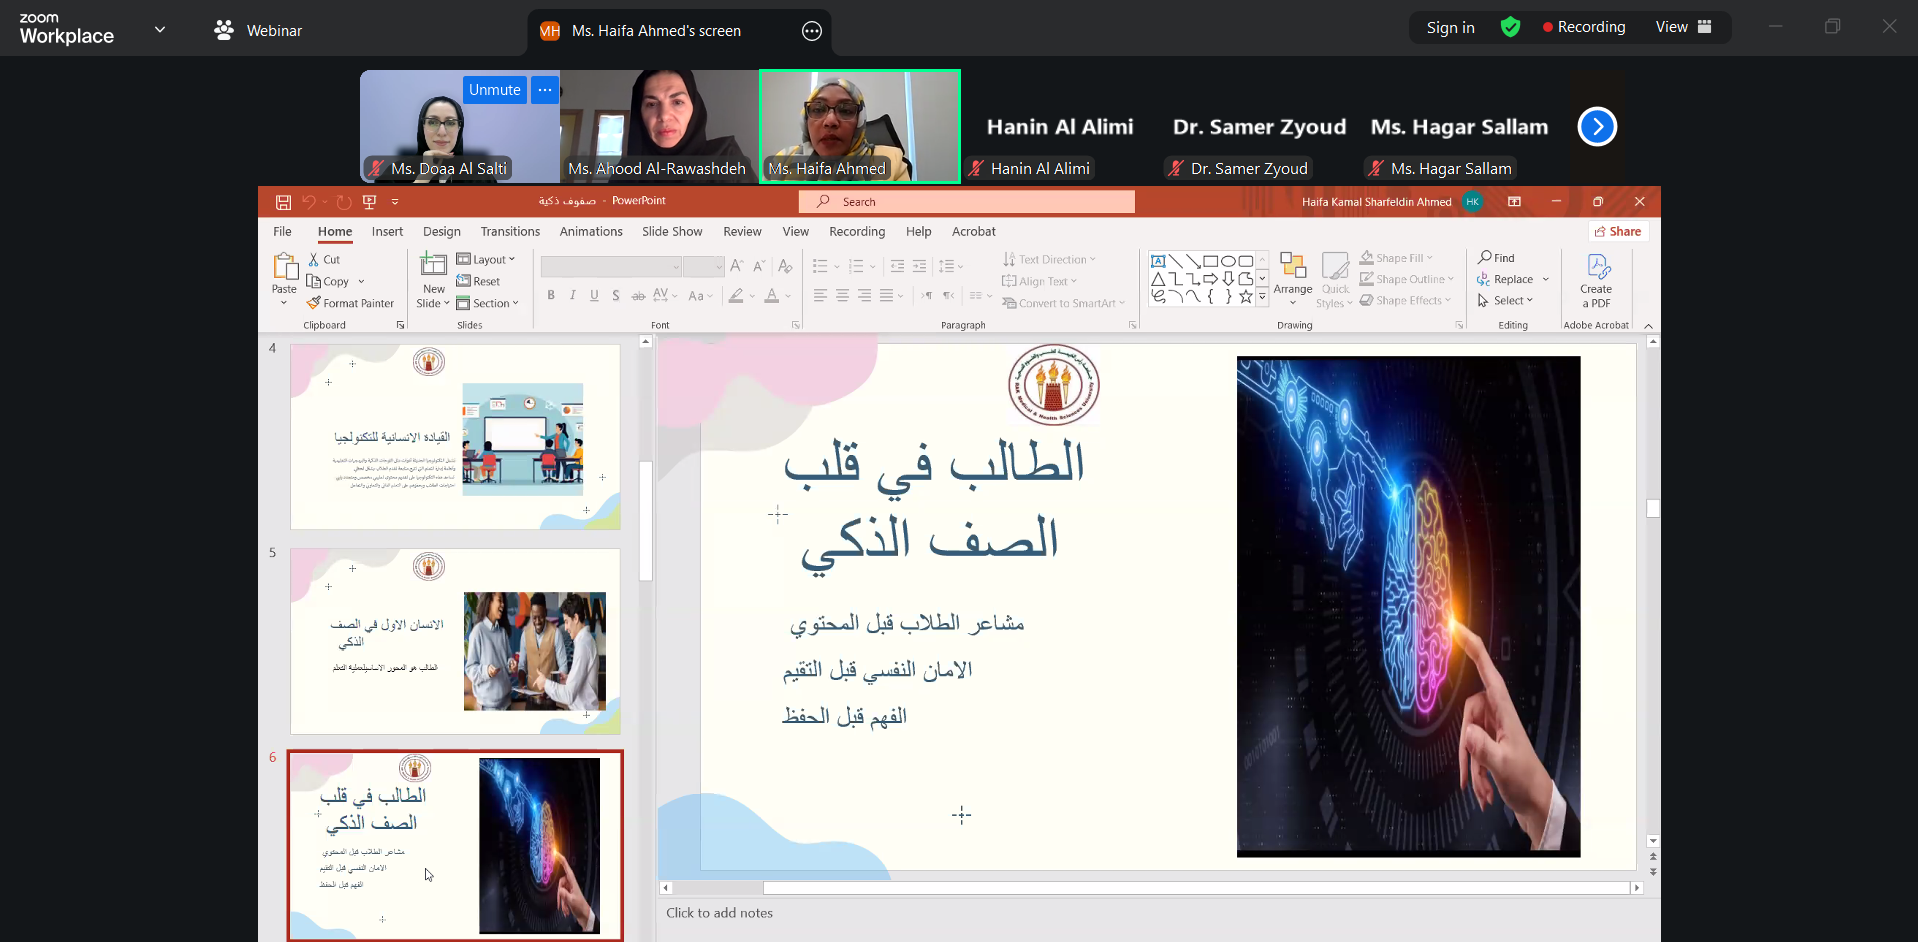Image resolution: width=1918 pixels, height=942 pixels.
Task: Select slide 5 thumbnail
Action: [x=455, y=640]
